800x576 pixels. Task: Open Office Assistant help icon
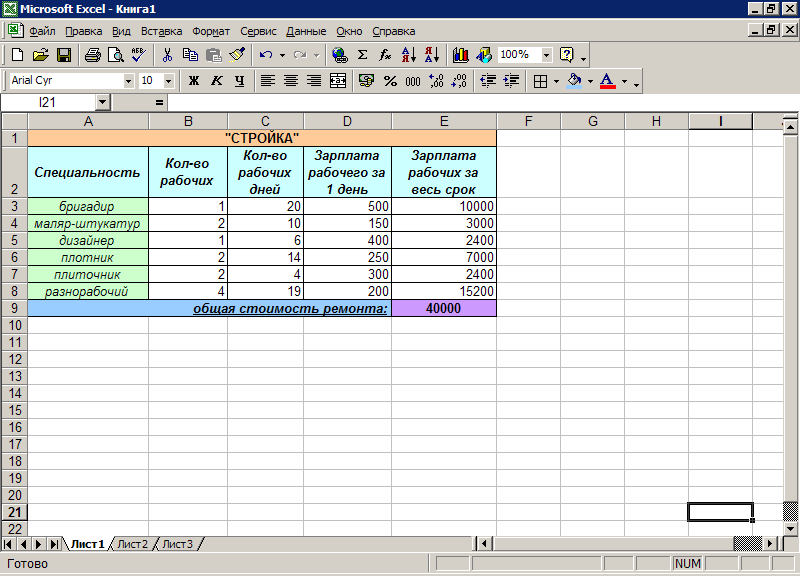tap(567, 55)
